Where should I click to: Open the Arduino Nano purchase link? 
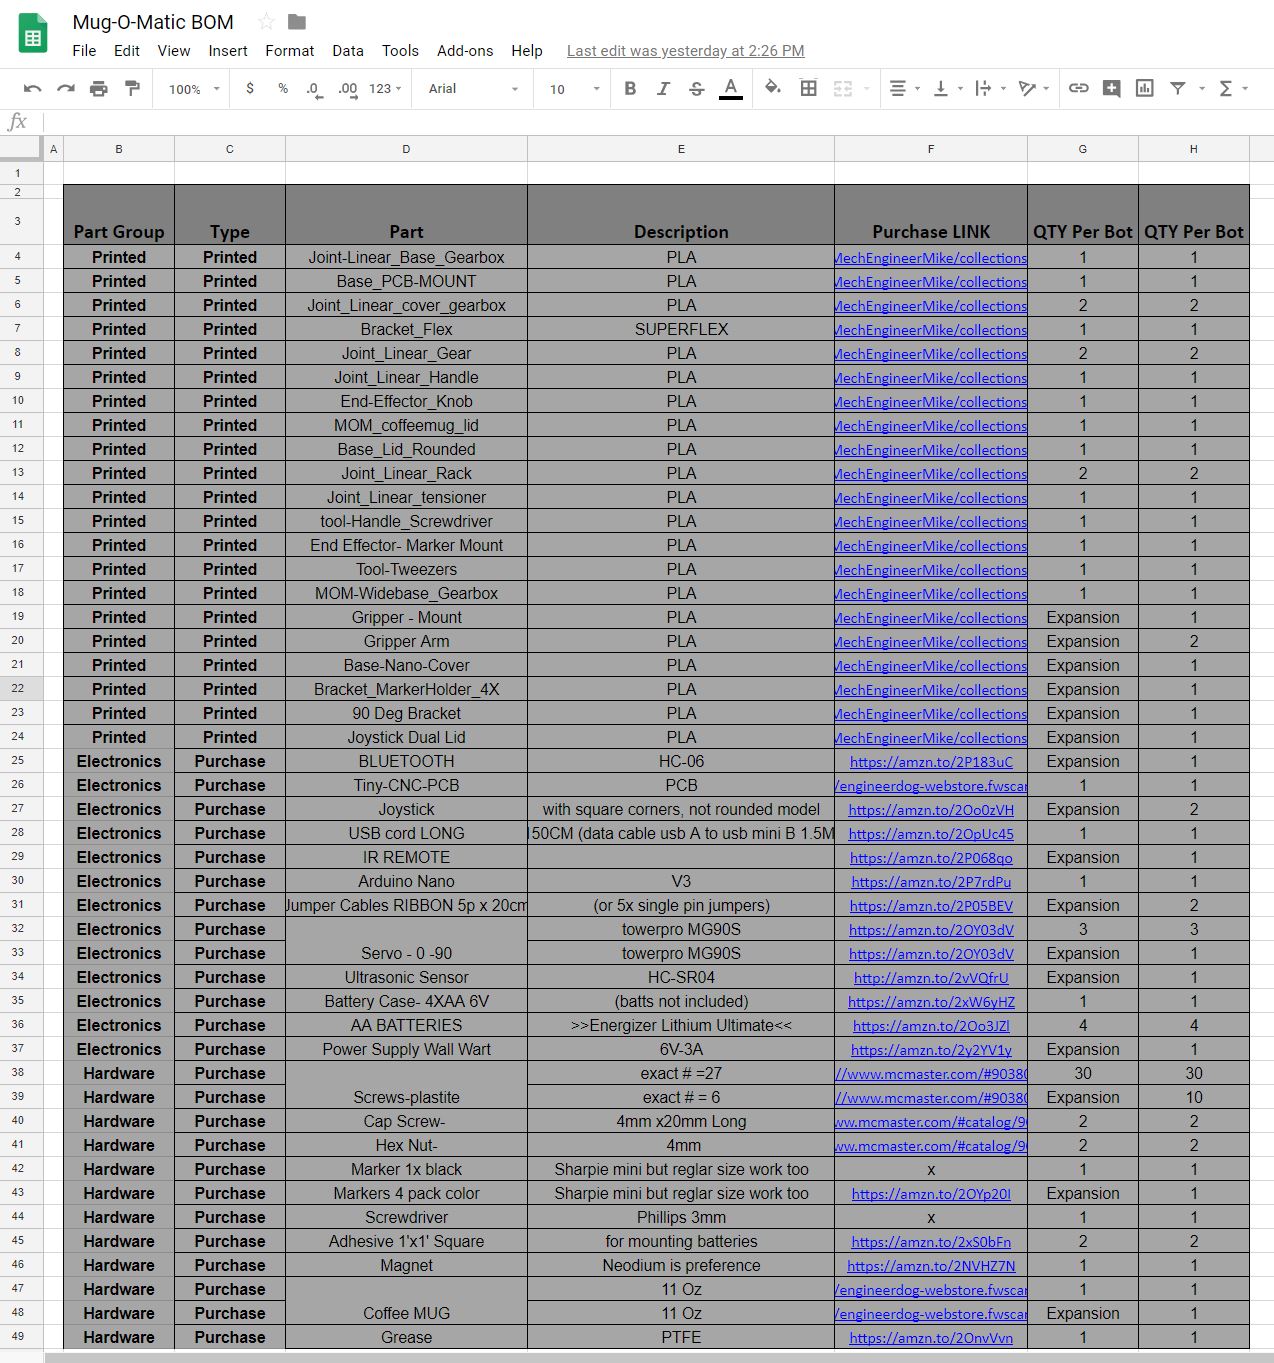tap(931, 882)
